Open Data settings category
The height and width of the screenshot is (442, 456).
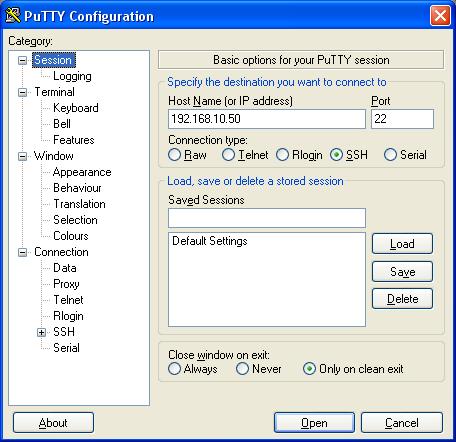pyautogui.click(x=65, y=268)
